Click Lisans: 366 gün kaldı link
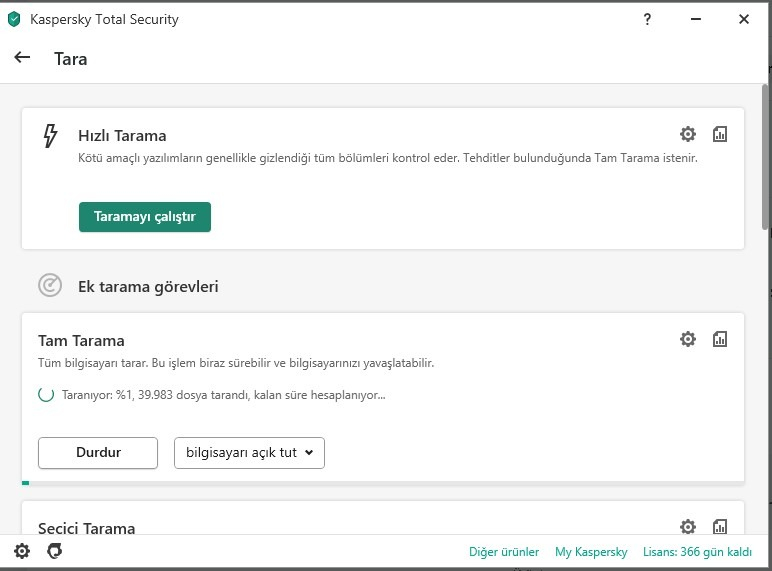This screenshot has width=772, height=571. pos(697,552)
